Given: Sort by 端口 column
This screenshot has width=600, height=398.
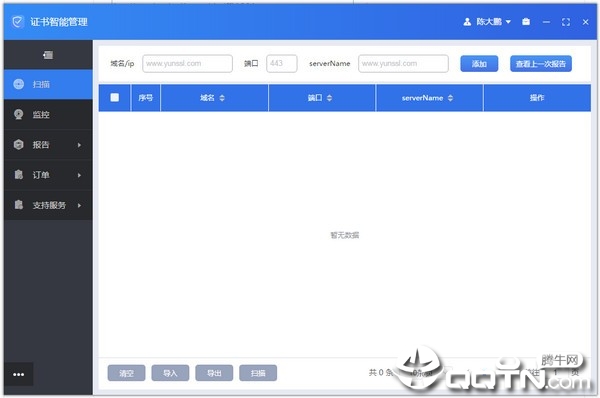Looking at the screenshot, I should [x=329, y=98].
